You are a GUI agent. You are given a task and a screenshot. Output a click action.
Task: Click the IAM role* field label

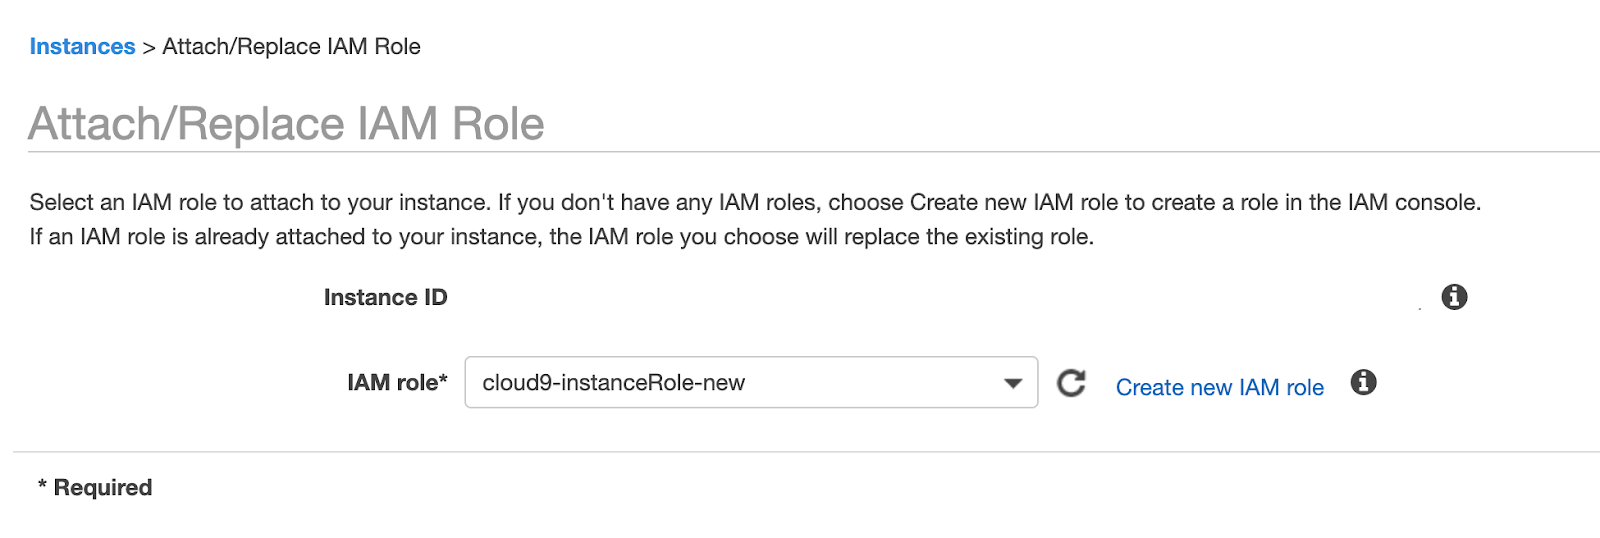point(397,382)
